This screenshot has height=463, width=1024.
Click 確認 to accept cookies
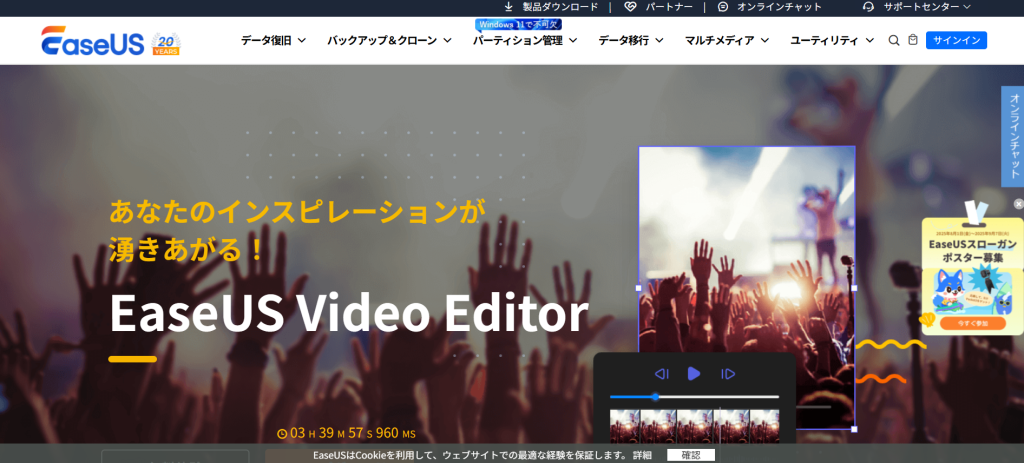[x=691, y=455]
